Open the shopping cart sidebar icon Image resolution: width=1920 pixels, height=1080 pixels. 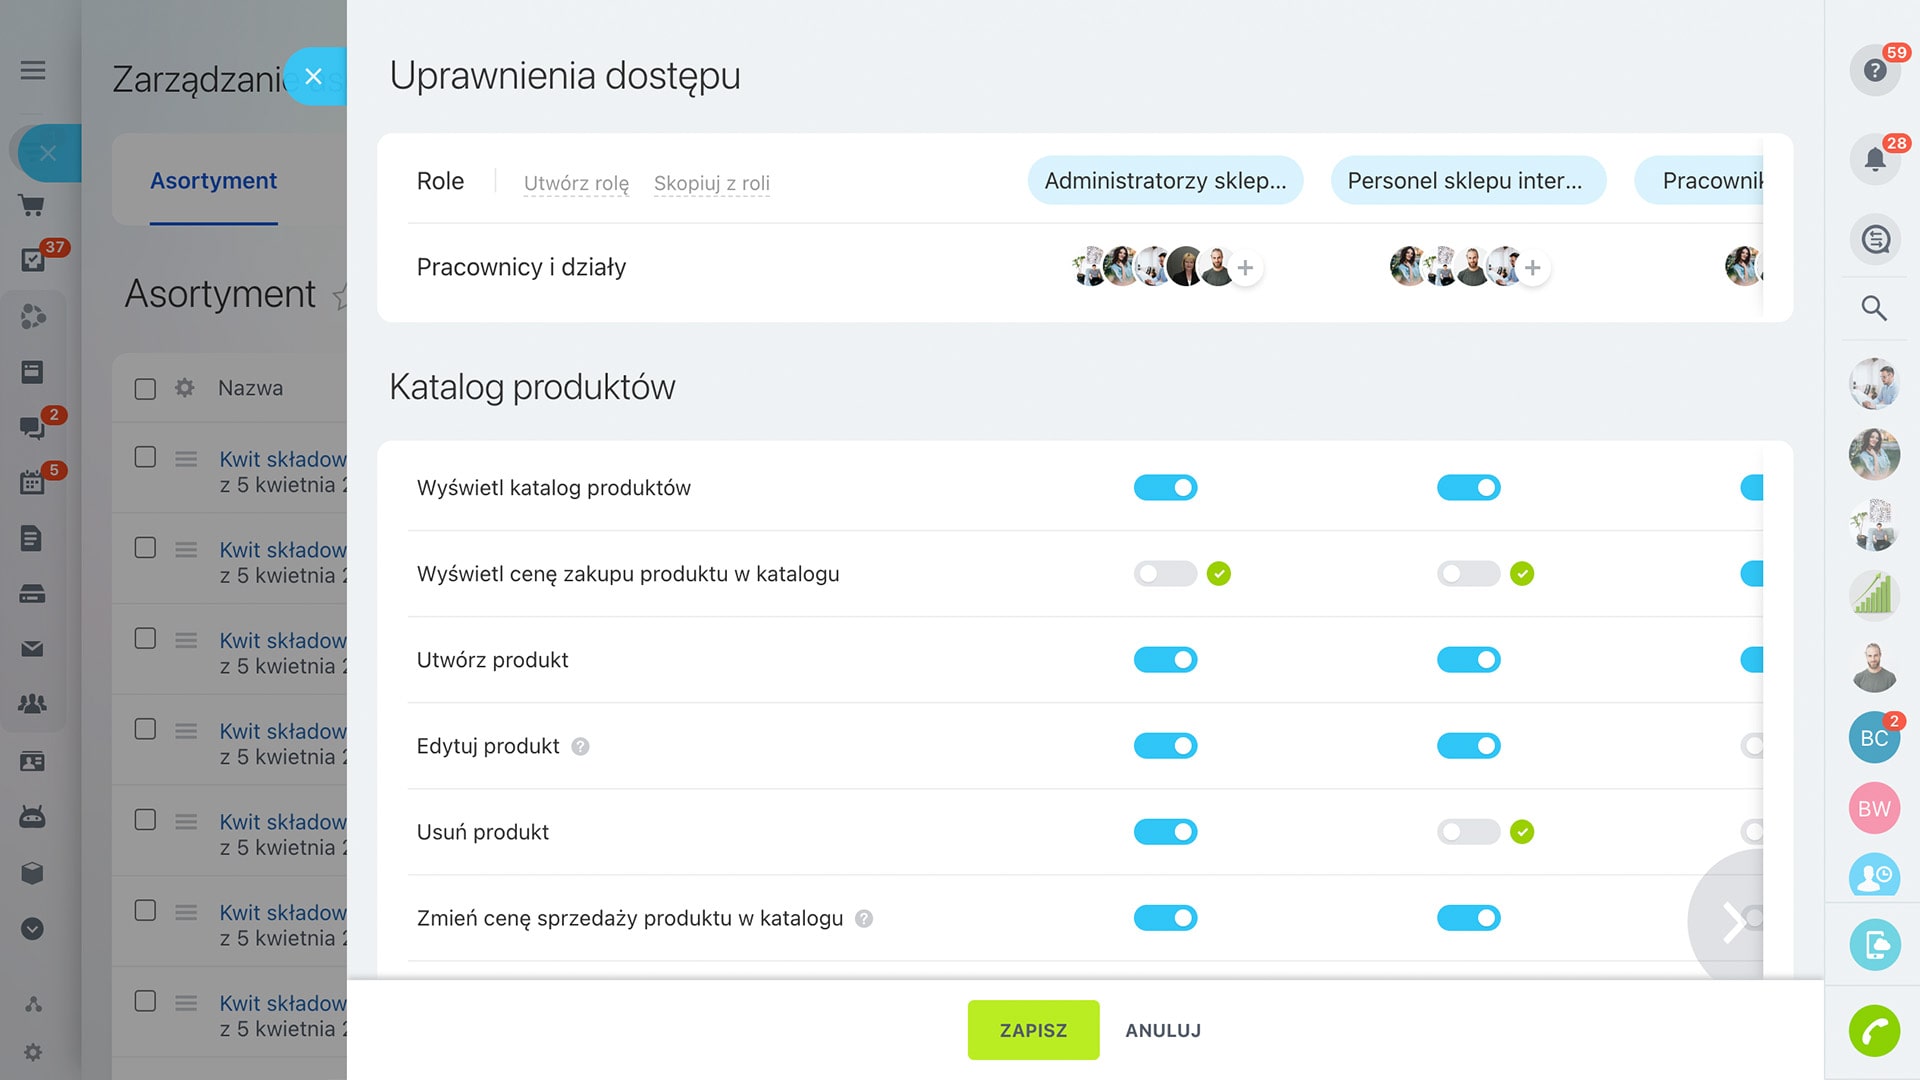pos(32,206)
